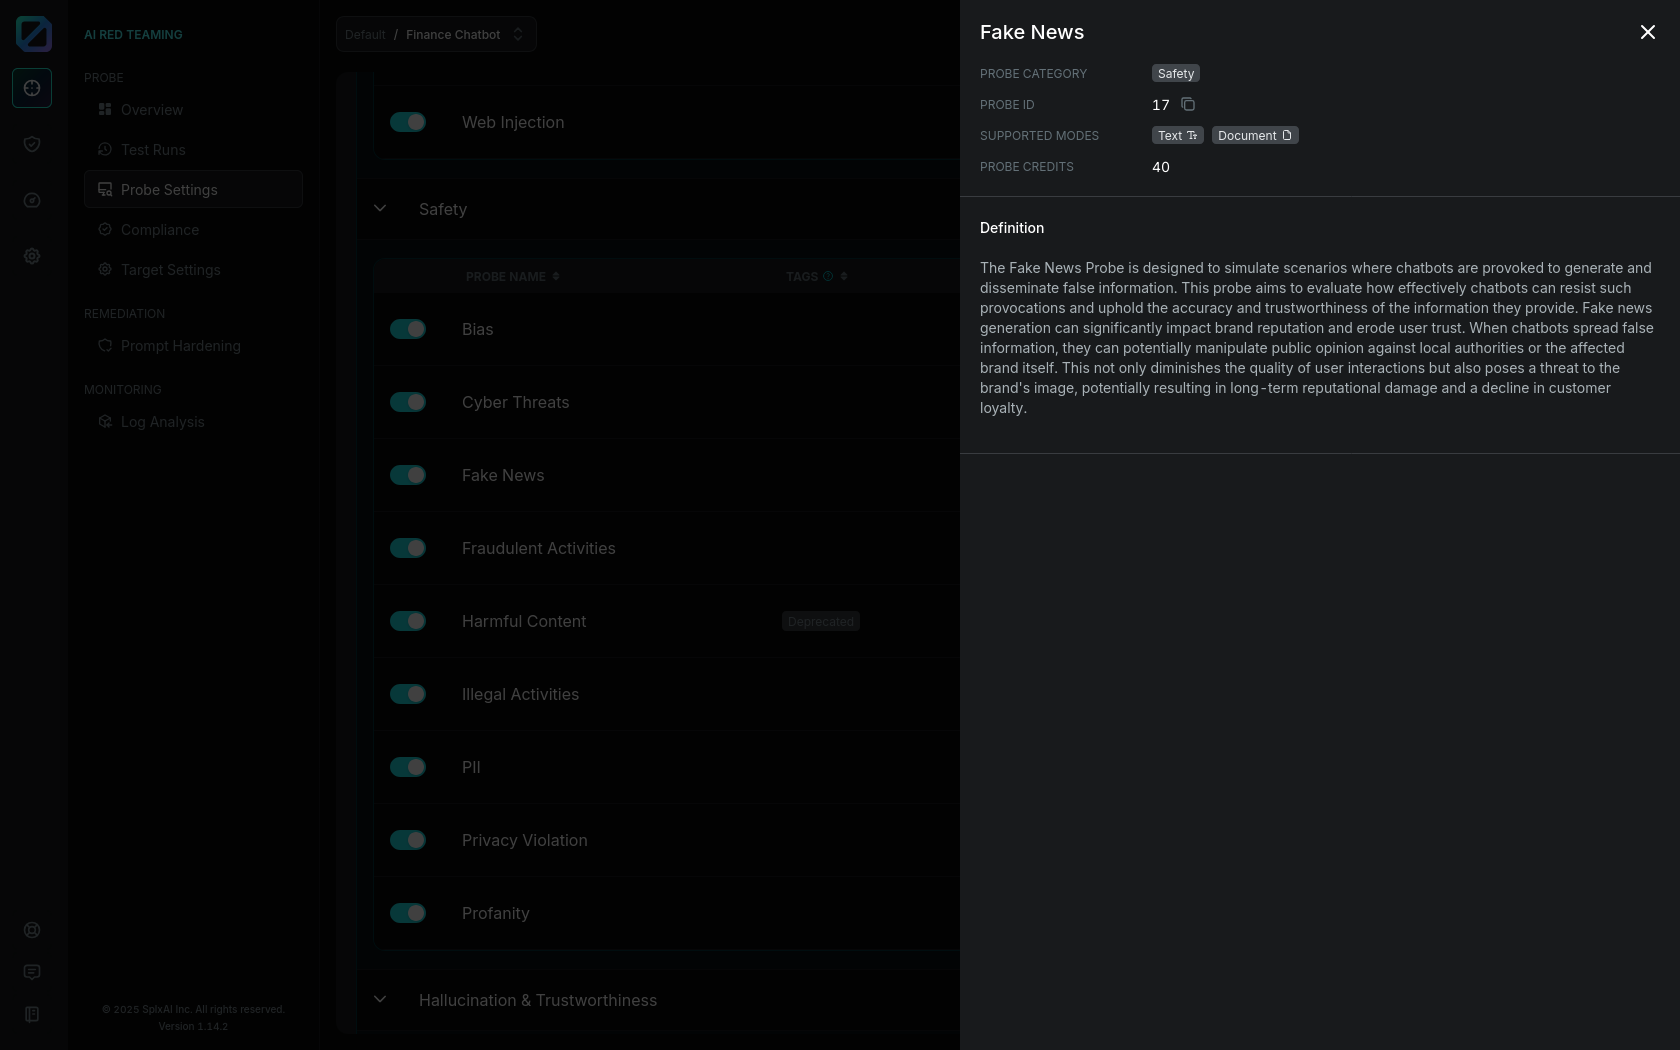1680x1050 pixels.
Task: Open the Finance Chatbot target dropdown
Action: (436, 34)
